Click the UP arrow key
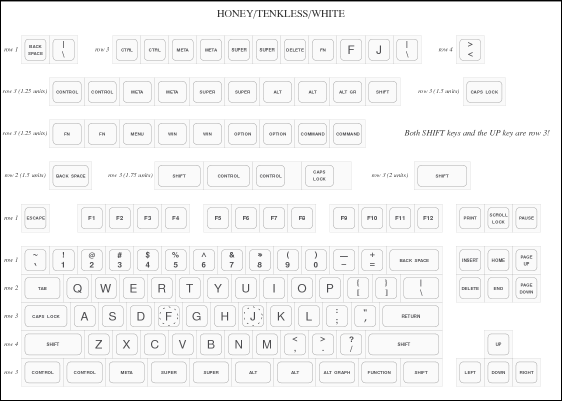 tap(498, 344)
